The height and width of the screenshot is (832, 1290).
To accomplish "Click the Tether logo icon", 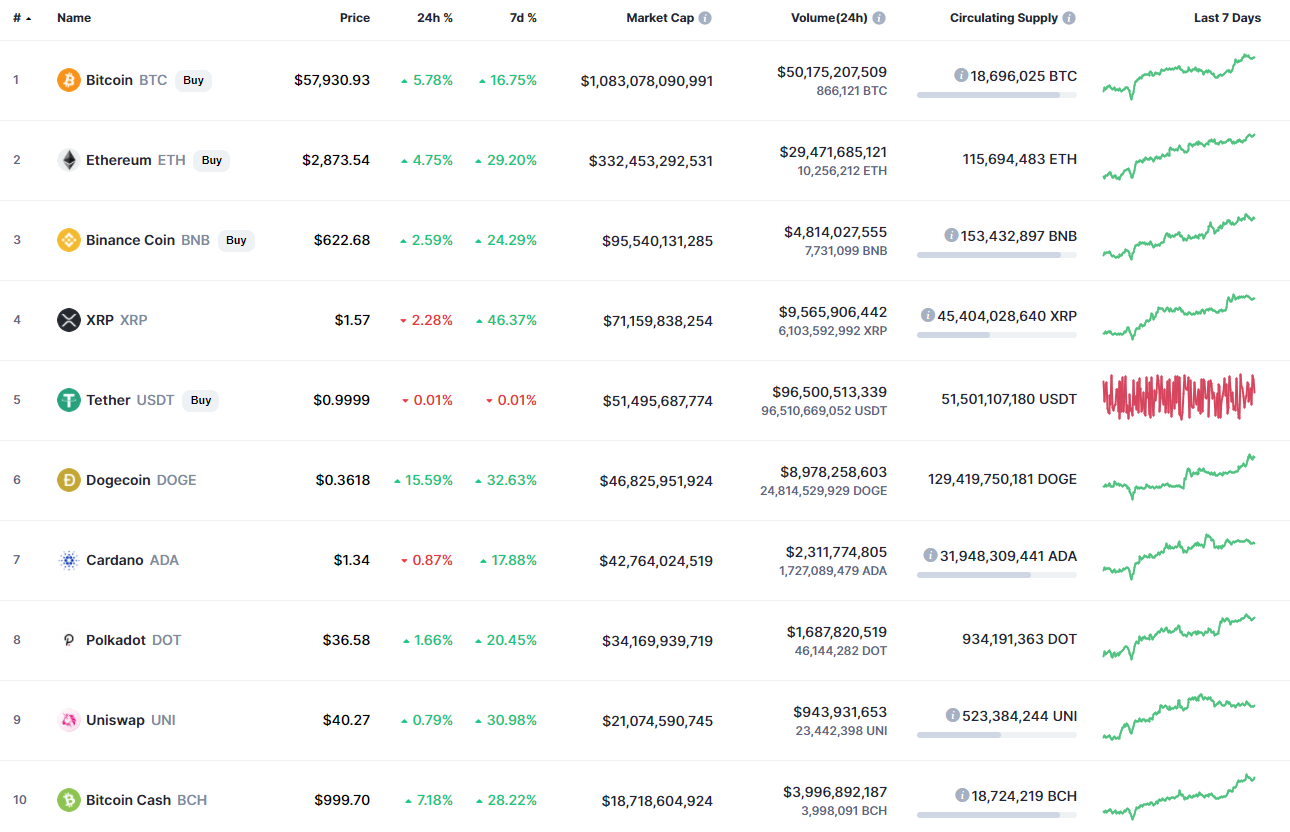I will click(x=69, y=400).
